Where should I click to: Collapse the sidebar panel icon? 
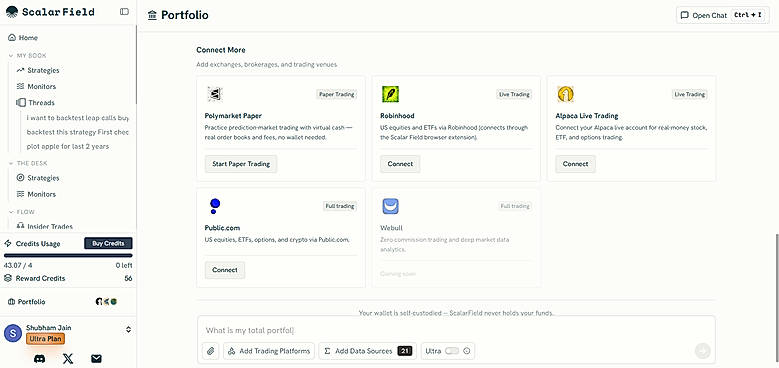pyautogui.click(x=124, y=11)
